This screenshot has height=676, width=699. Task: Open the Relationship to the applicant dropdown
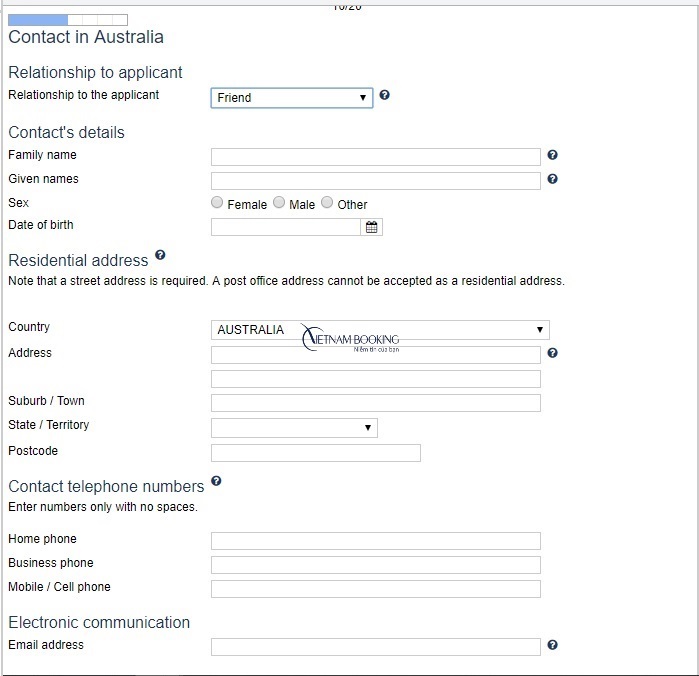(x=291, y=97)
